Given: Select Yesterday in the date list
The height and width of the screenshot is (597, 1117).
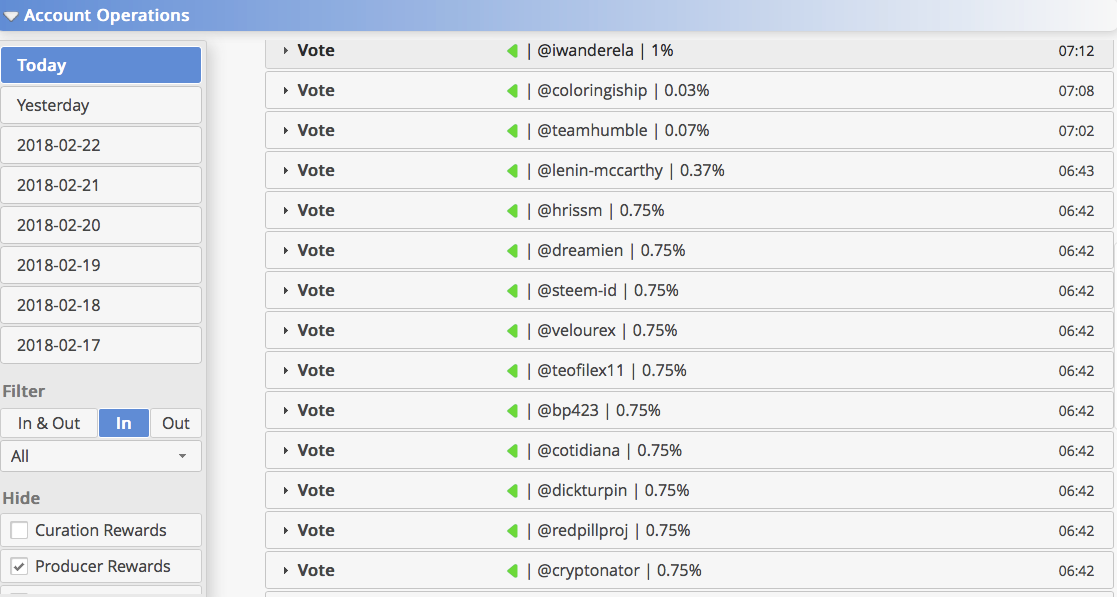Looking at the screenshot, I should [101, 105].
